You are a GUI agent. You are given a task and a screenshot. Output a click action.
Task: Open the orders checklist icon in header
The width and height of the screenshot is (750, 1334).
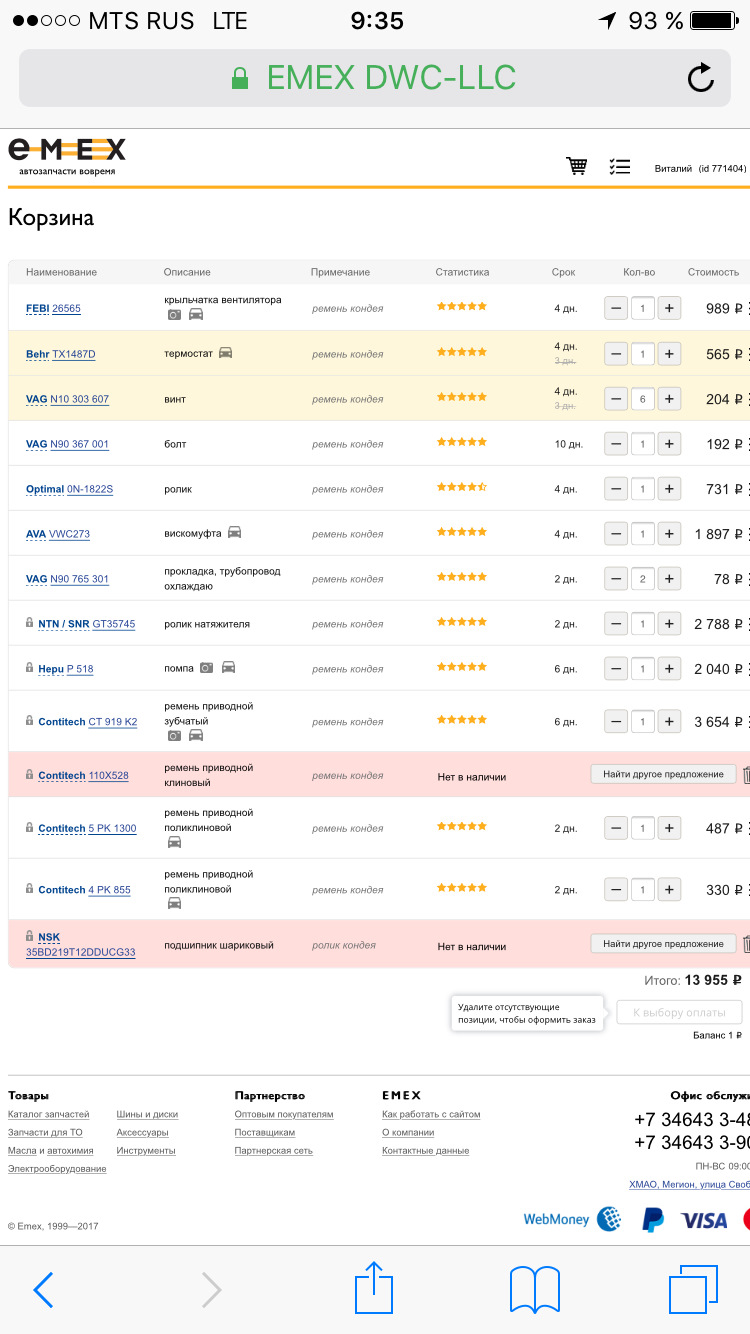coord(620,166)
